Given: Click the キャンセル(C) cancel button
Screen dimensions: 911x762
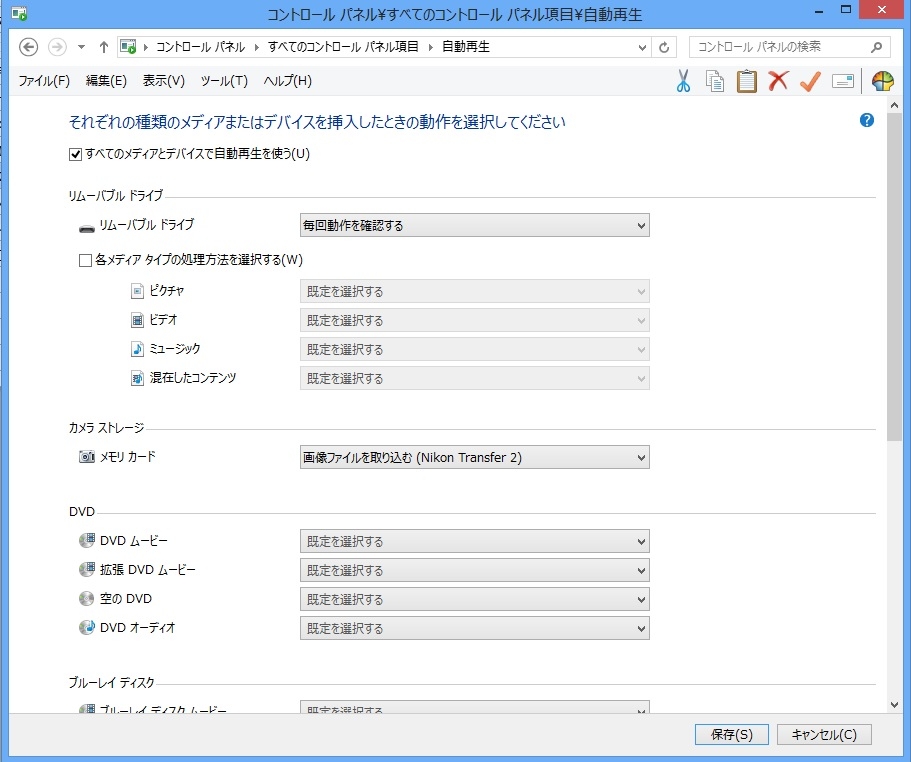Looking at the screenshot, I should click(x=824, y=735).
